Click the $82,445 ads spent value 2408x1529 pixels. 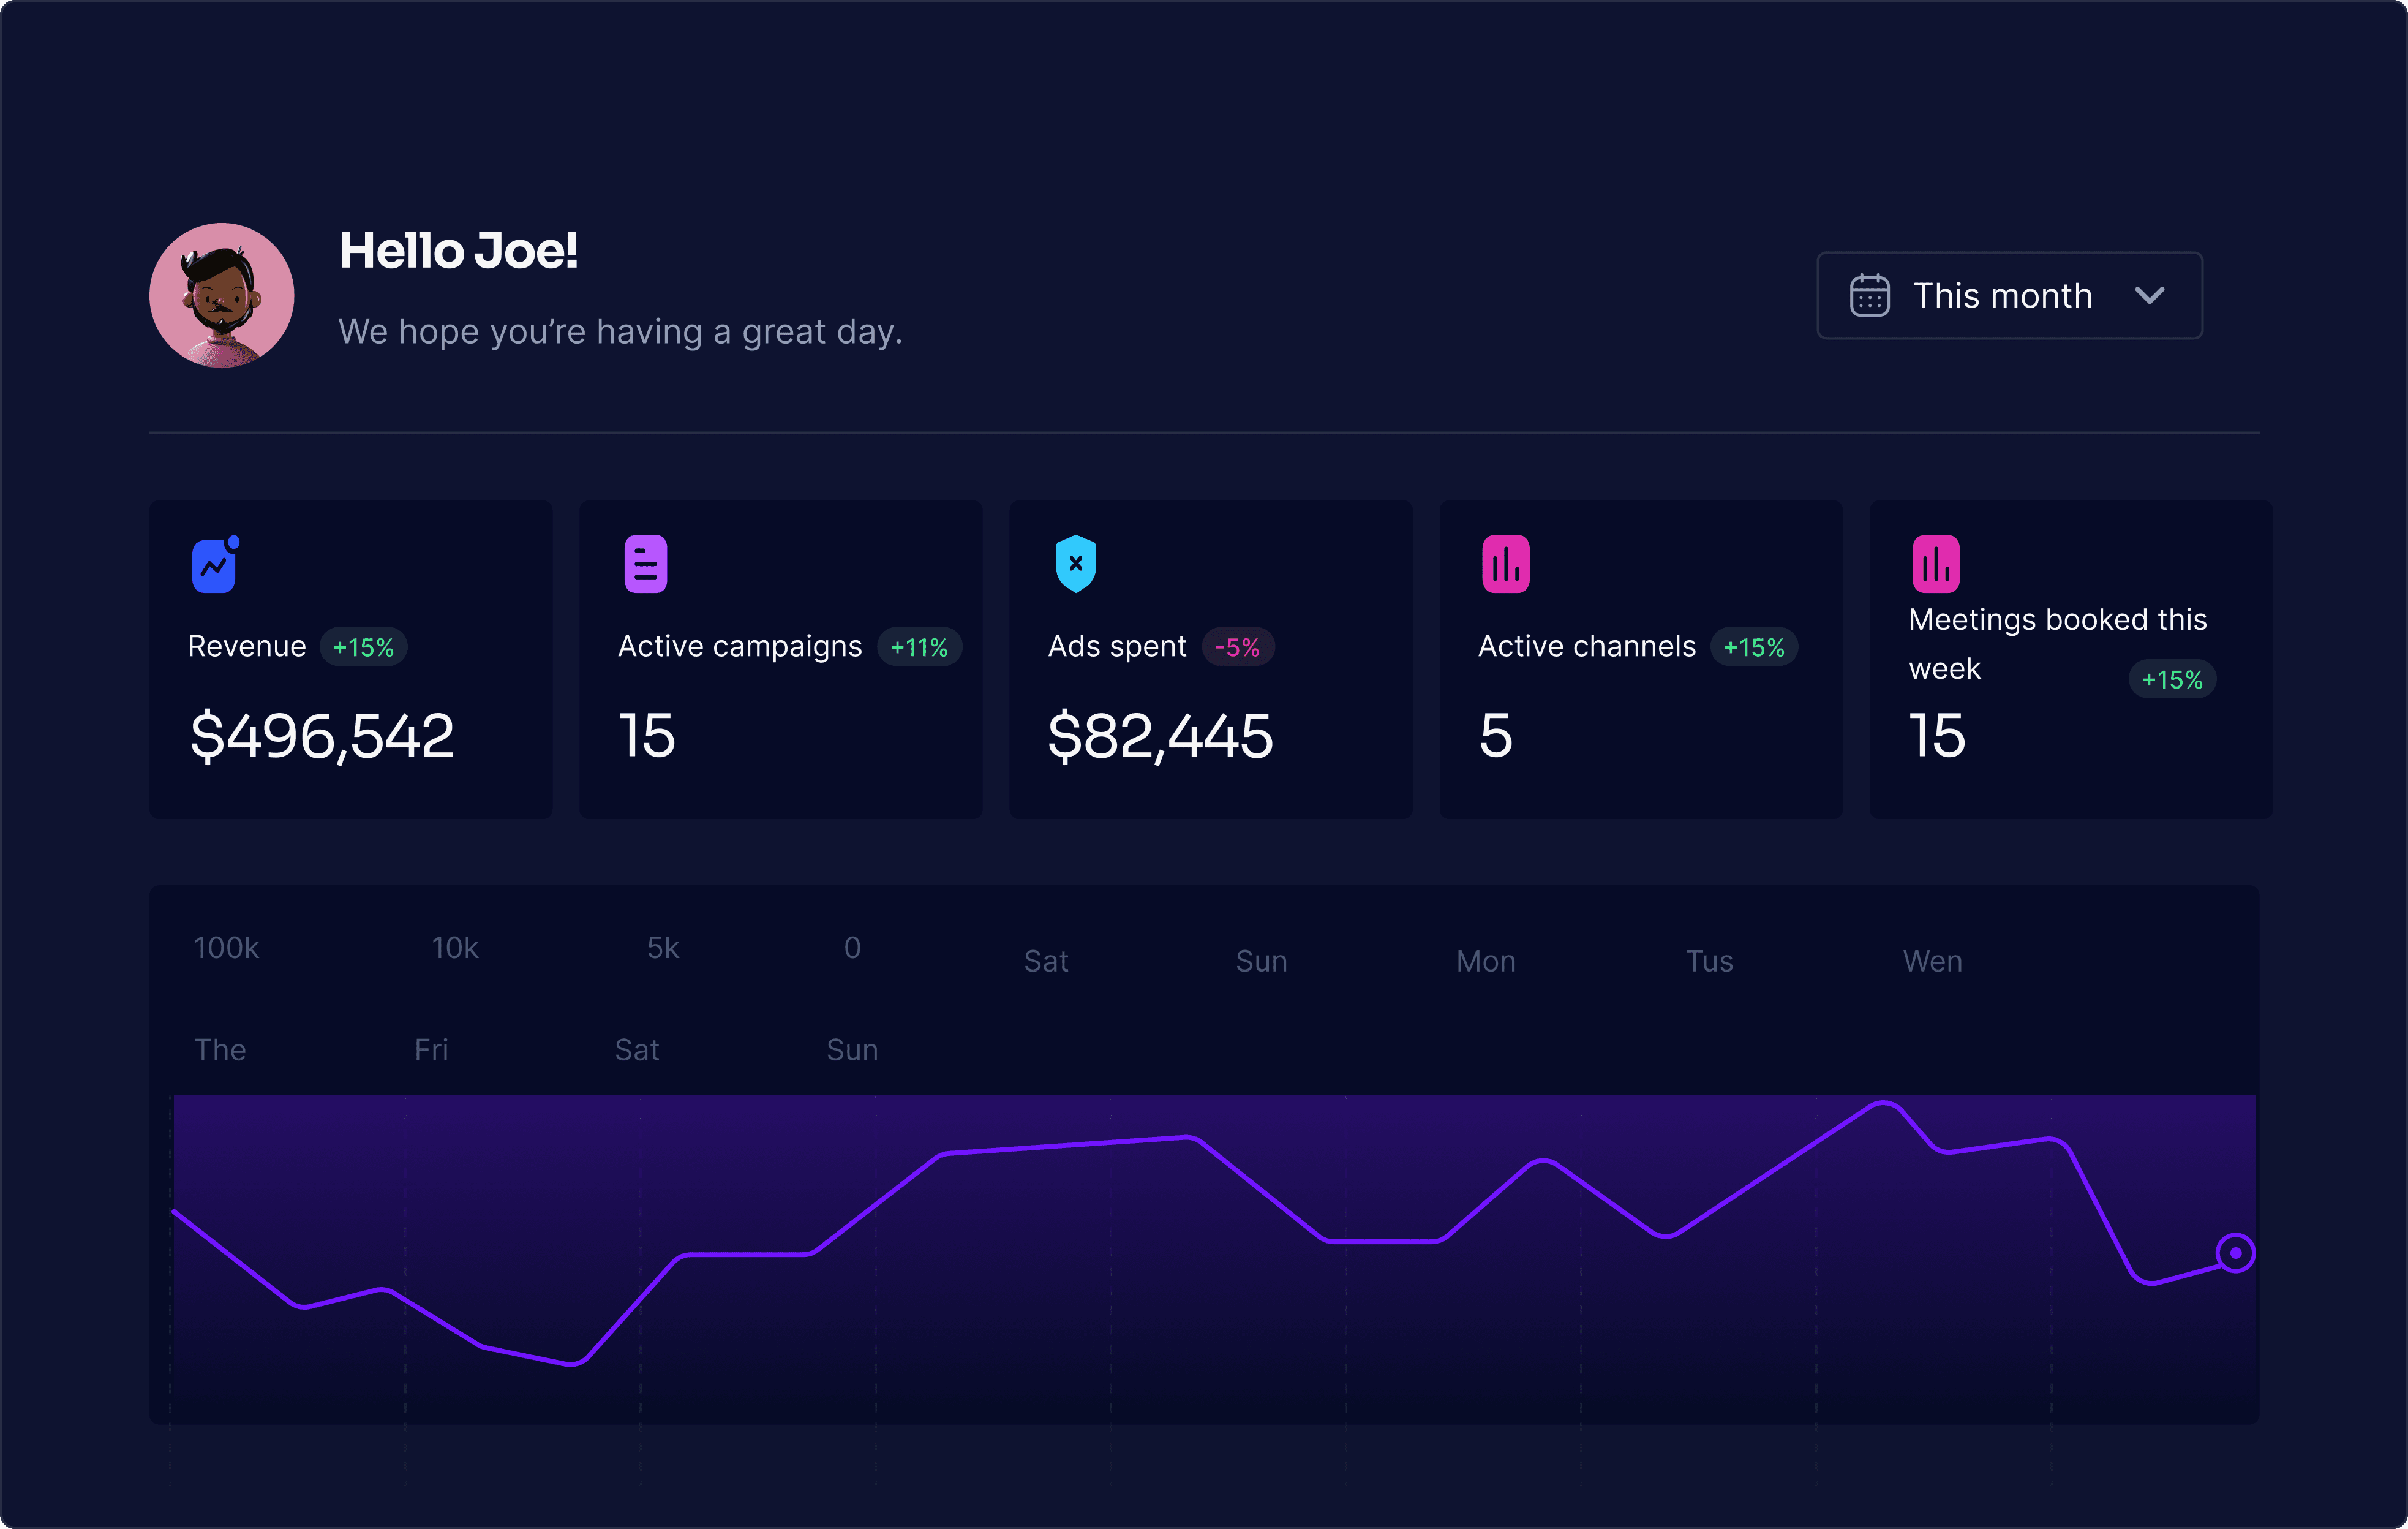tap(1160, 736)
